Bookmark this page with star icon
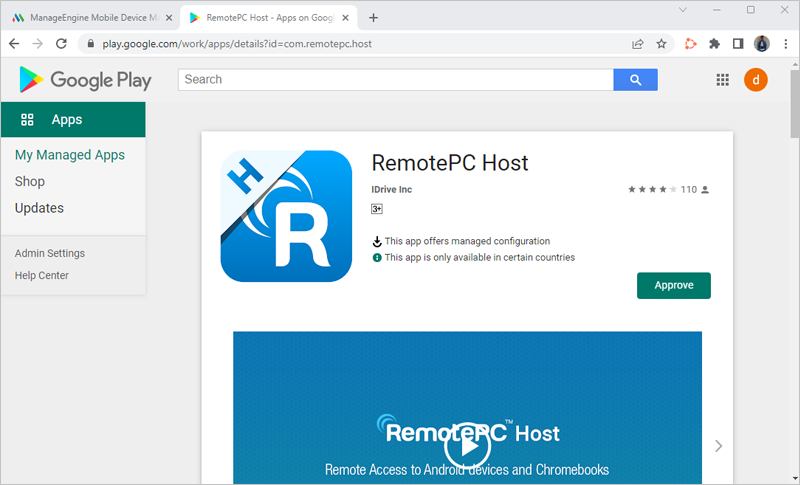 (x=661, y=44)
